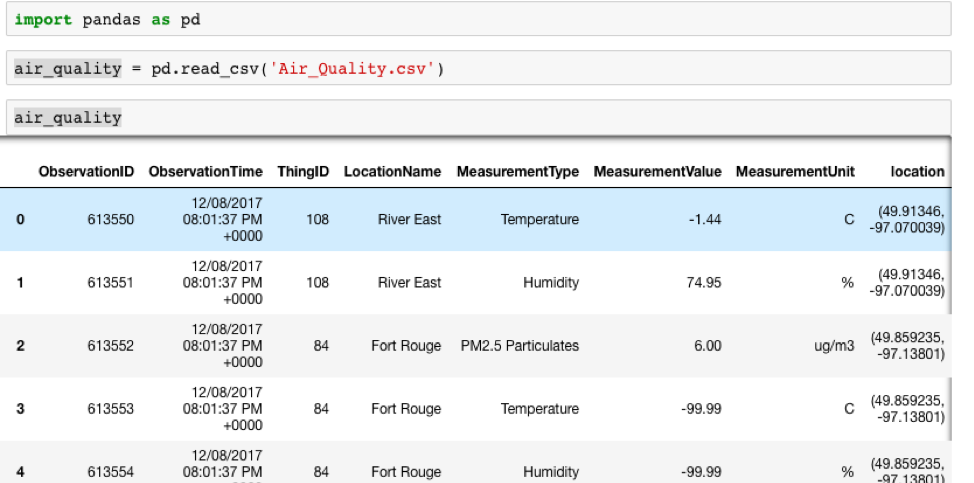This screenshot has width=974, height=483.
Task: Click ObservationID cell 613551
Action: click(x=111, y=282)
